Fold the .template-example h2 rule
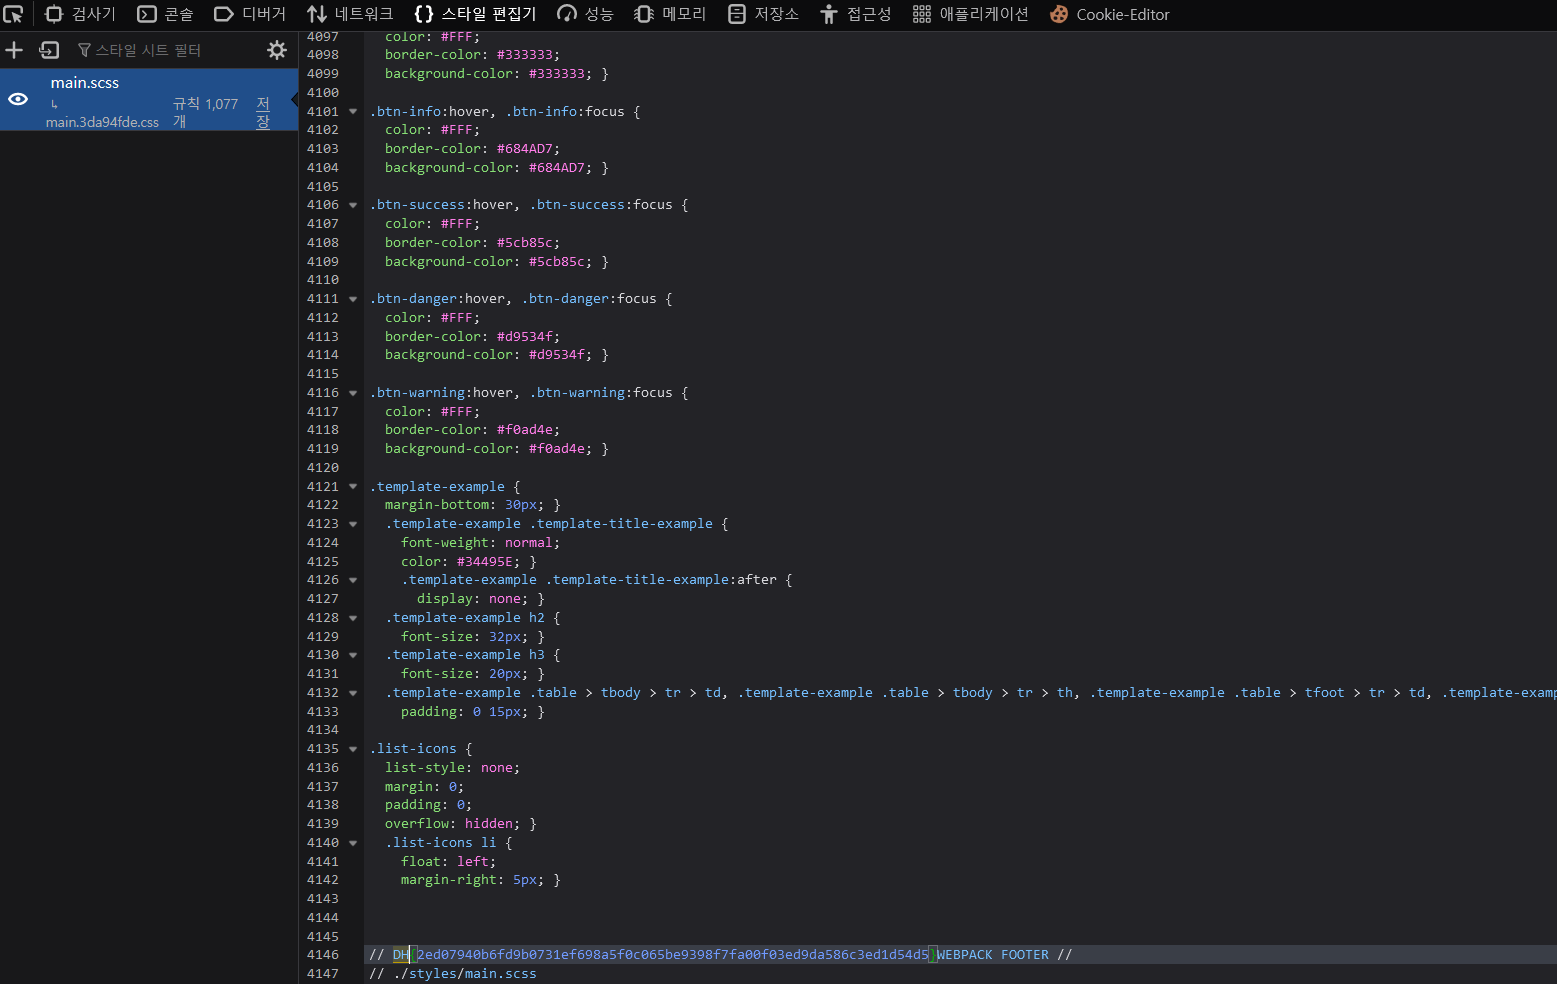This screenshot has width=1557, height=984. pos(353,618)
